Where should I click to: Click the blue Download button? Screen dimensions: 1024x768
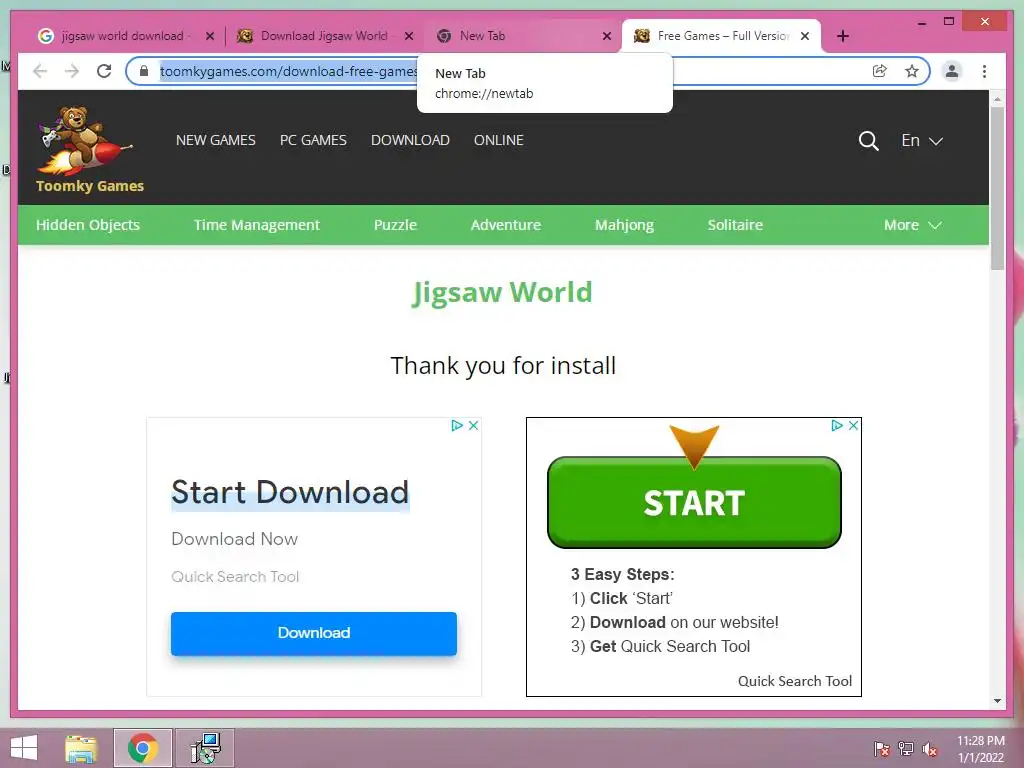tap(313, 633)
